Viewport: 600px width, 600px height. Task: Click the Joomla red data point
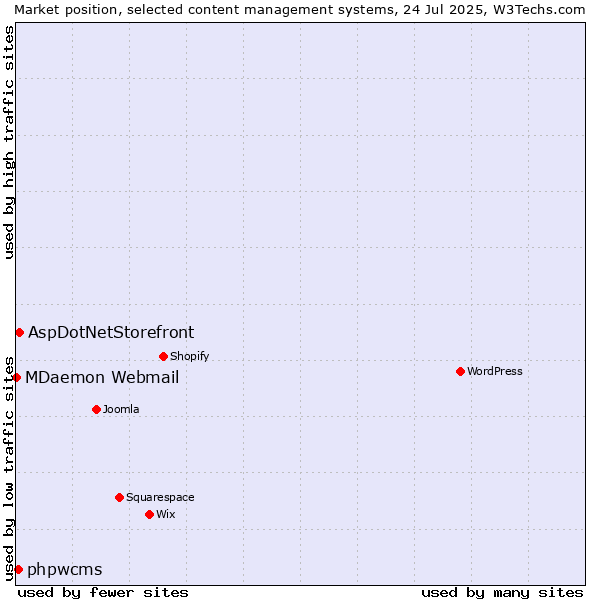[x=96, y=409]
